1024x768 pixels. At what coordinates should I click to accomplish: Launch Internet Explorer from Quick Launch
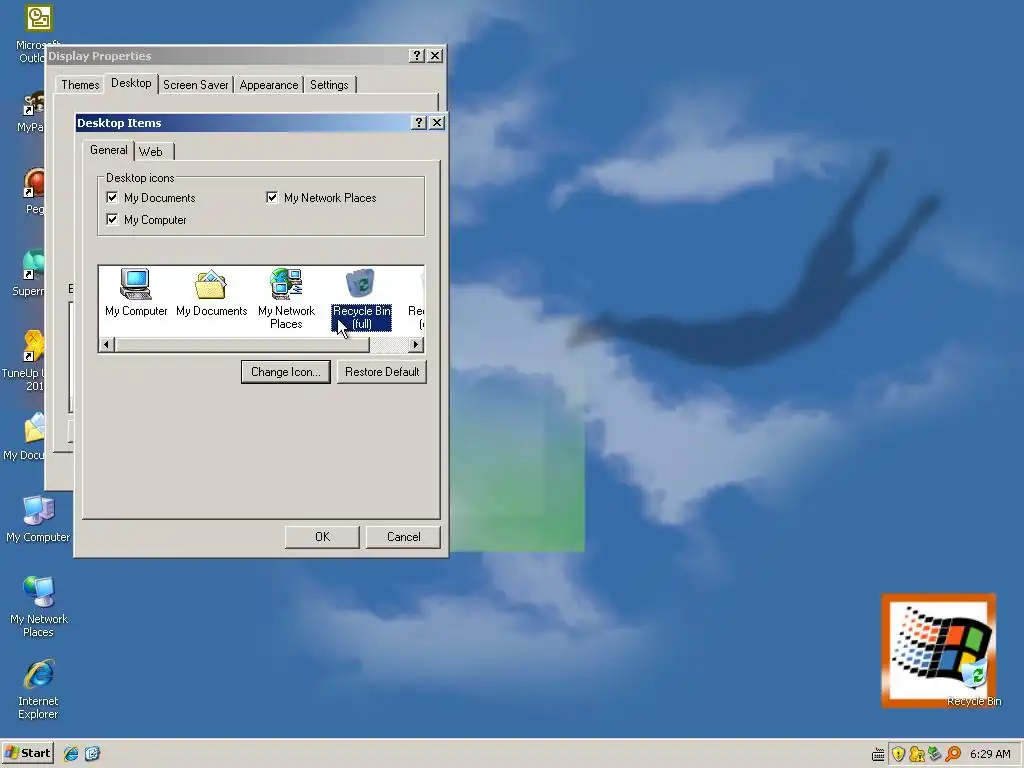tap(71, 754)
